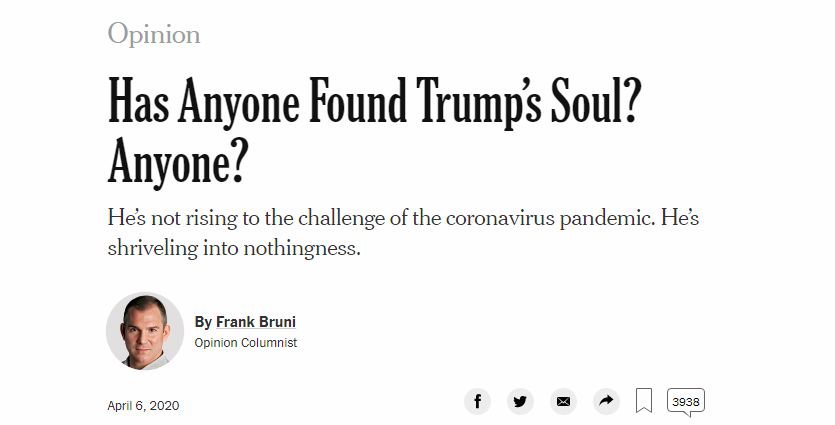Click the 'Opinion Columnist' label

pyautogui.click(x=245, y=342)
